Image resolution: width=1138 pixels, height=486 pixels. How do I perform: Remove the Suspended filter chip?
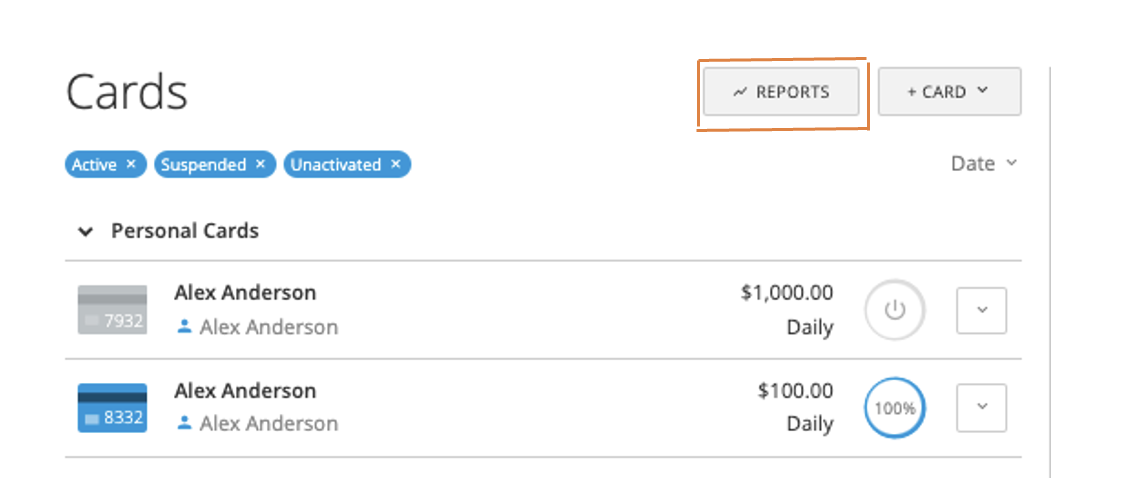(x=261, y=164)
